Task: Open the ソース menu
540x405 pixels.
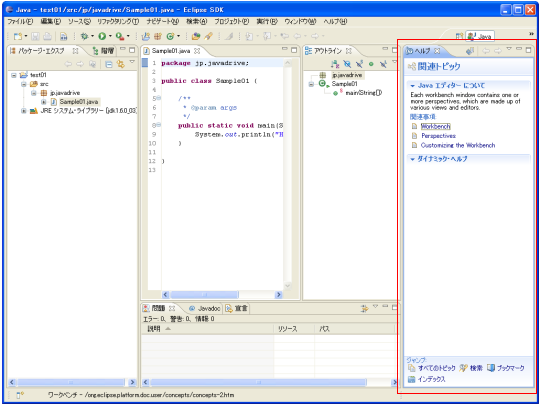Action: tap(80, 21)
